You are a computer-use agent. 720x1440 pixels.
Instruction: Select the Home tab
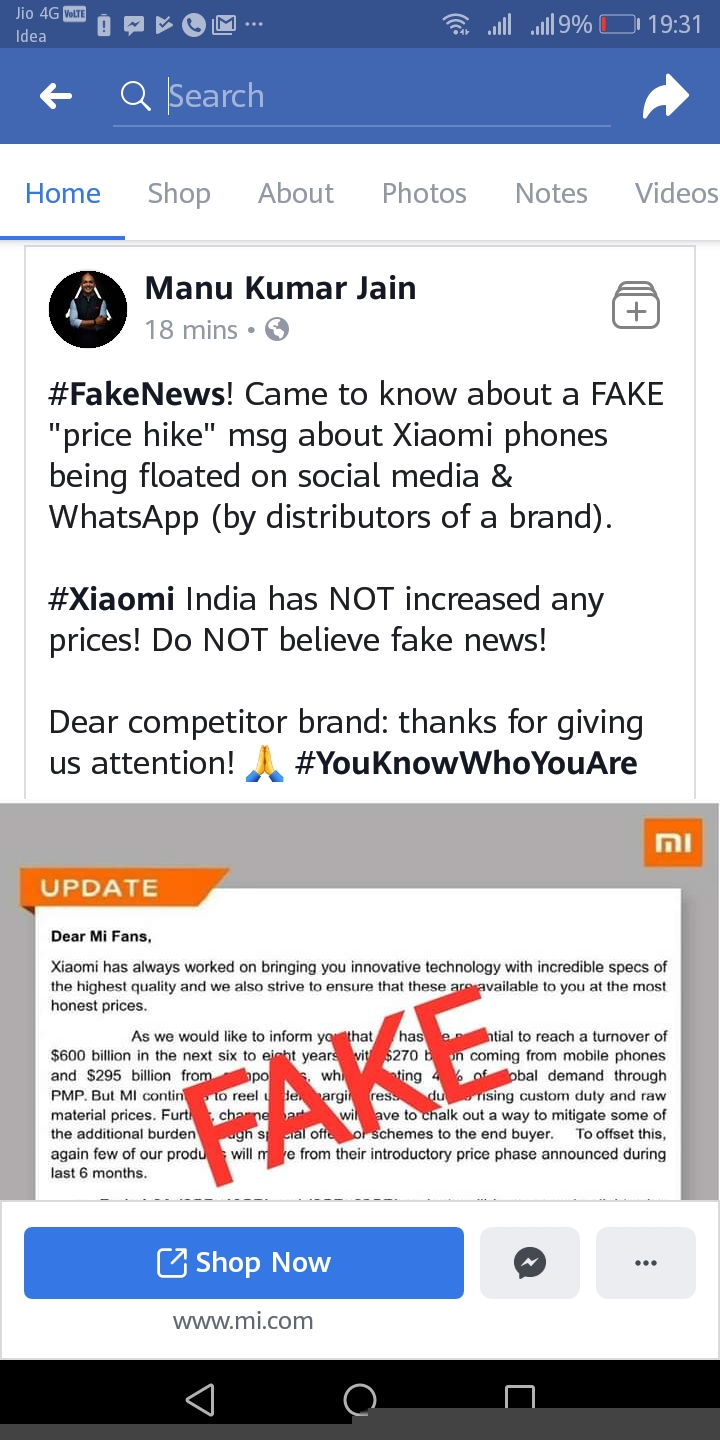point(63,193)
